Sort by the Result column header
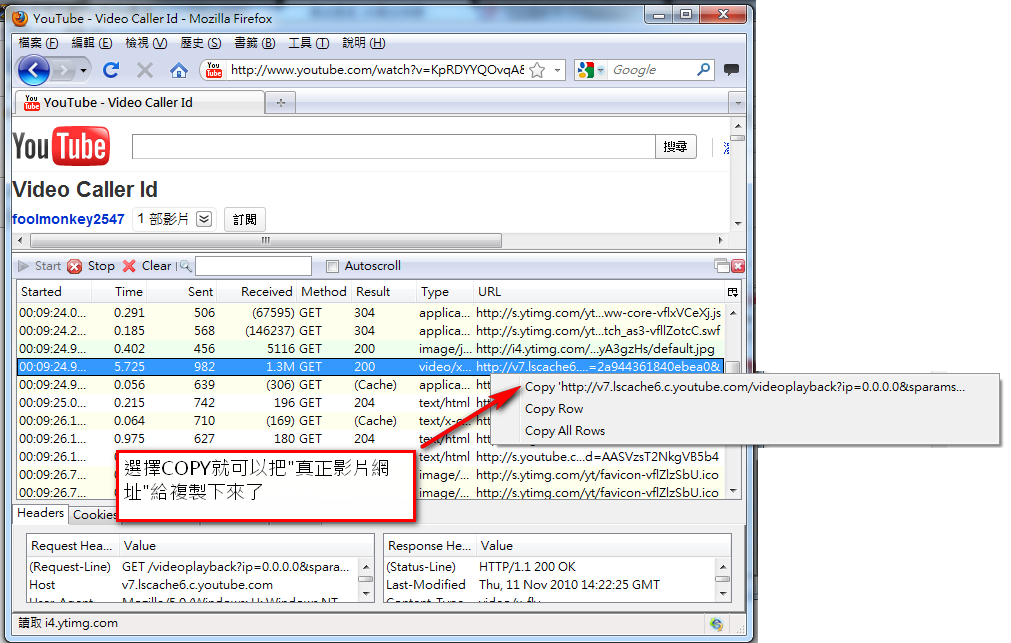 (384, 292)
